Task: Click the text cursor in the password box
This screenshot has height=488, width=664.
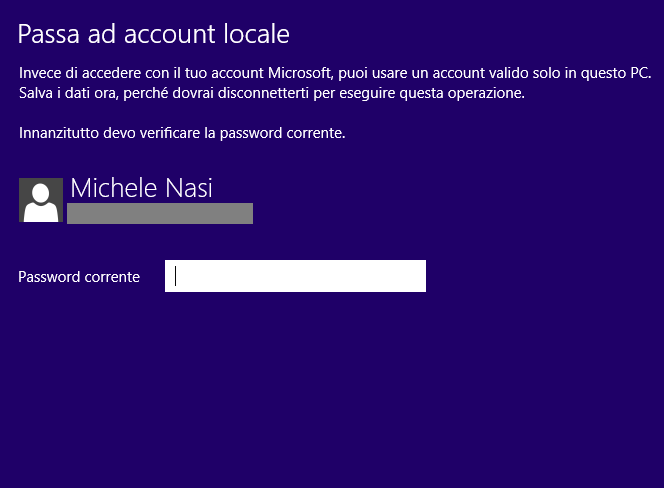Action: pos(176,276)
